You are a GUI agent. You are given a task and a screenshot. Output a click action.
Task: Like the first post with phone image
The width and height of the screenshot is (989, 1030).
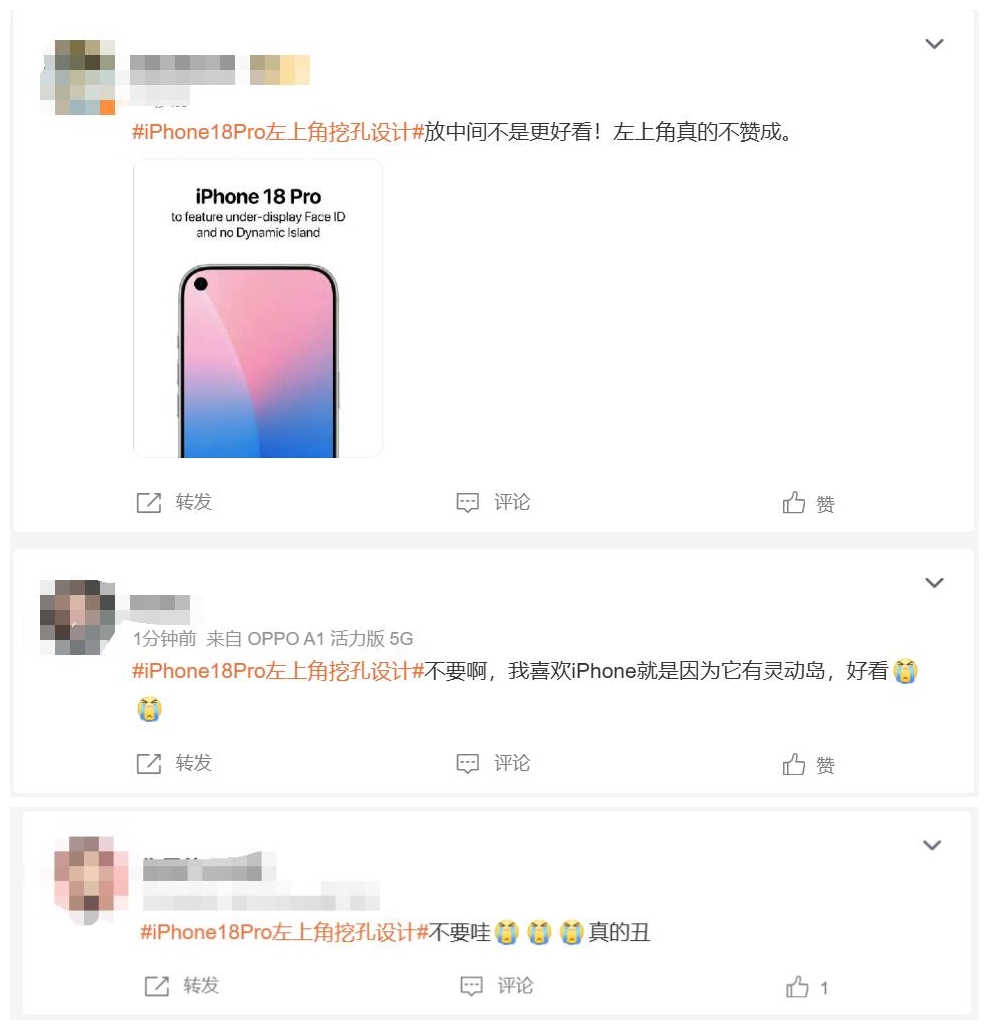[808, 503]
